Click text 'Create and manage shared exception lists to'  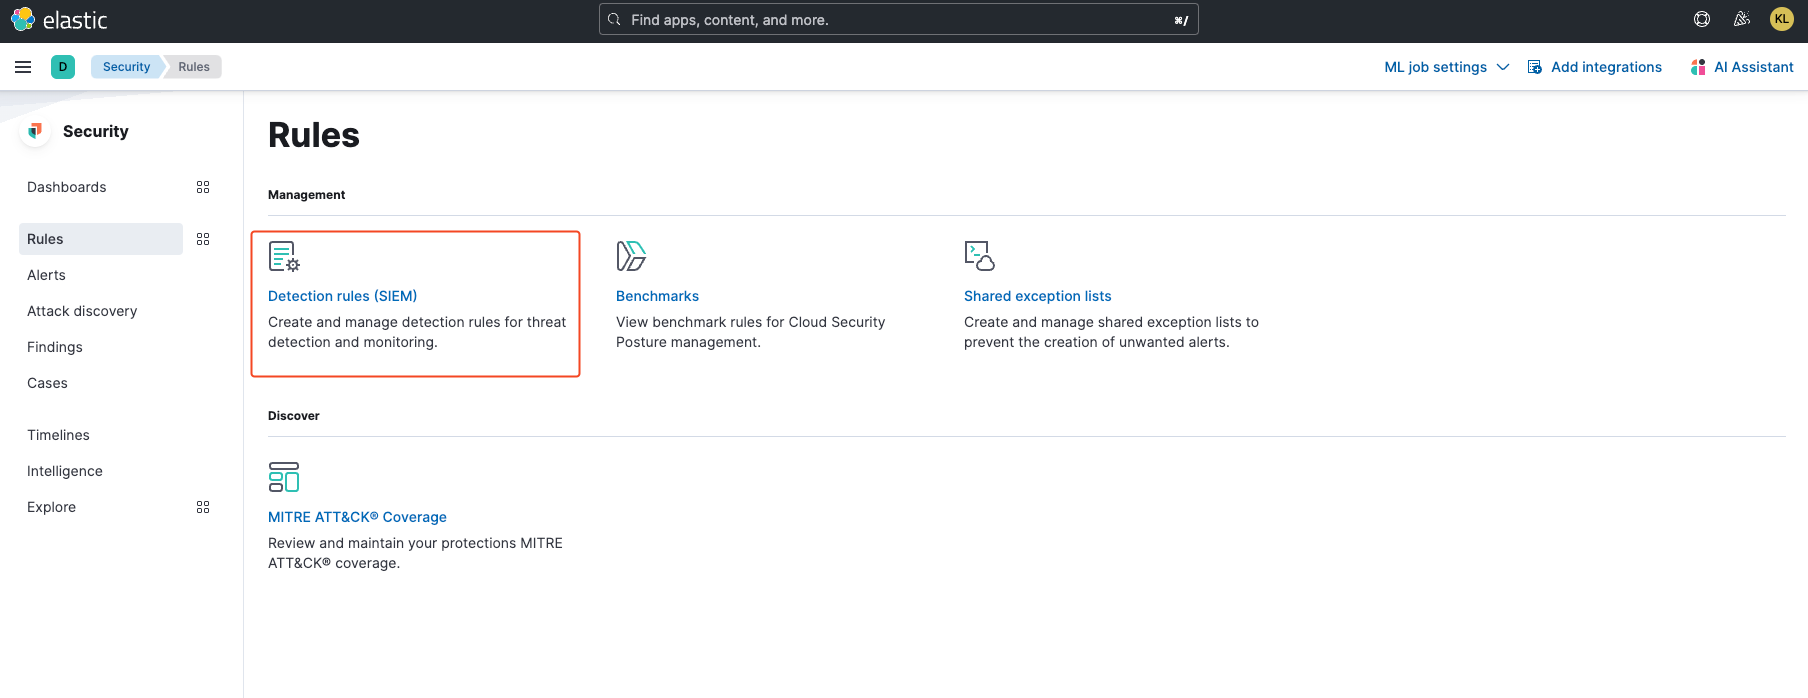(1111, 322)
